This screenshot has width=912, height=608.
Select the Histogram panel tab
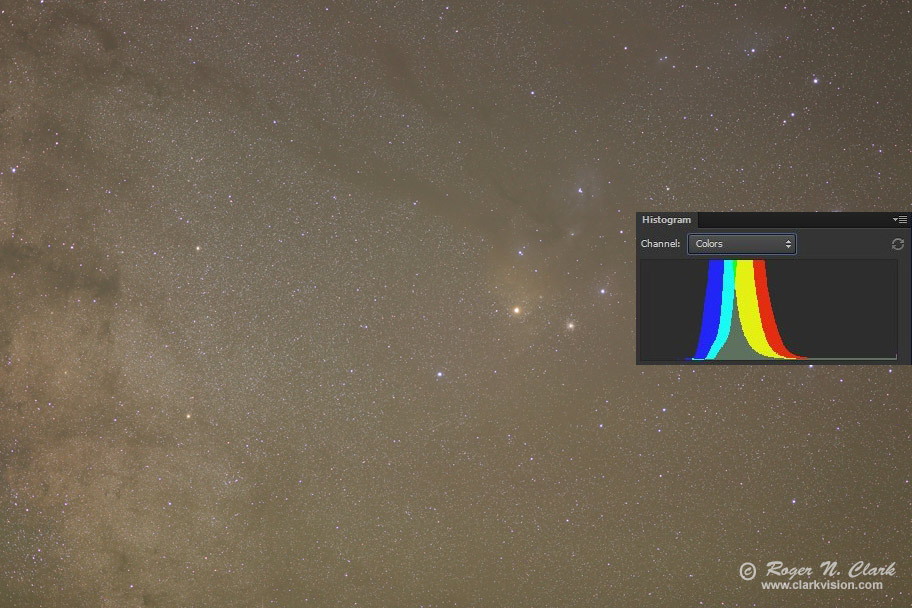click(666, 220)
